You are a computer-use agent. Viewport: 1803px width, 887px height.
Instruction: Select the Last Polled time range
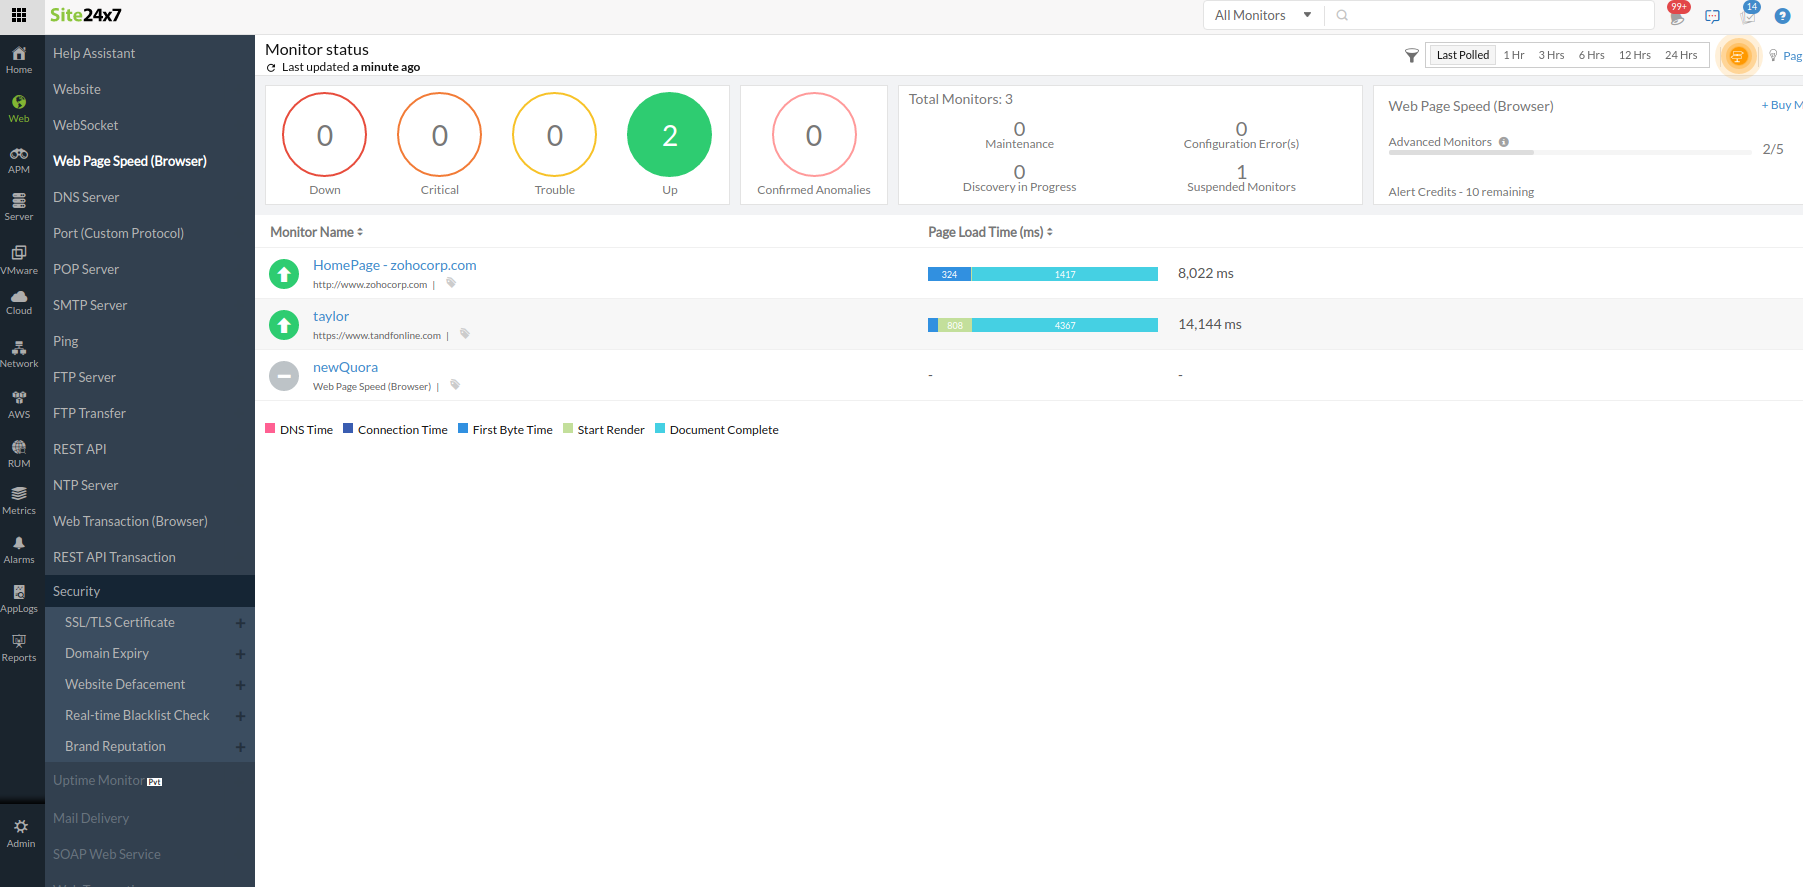click(x=1462, y=55)
